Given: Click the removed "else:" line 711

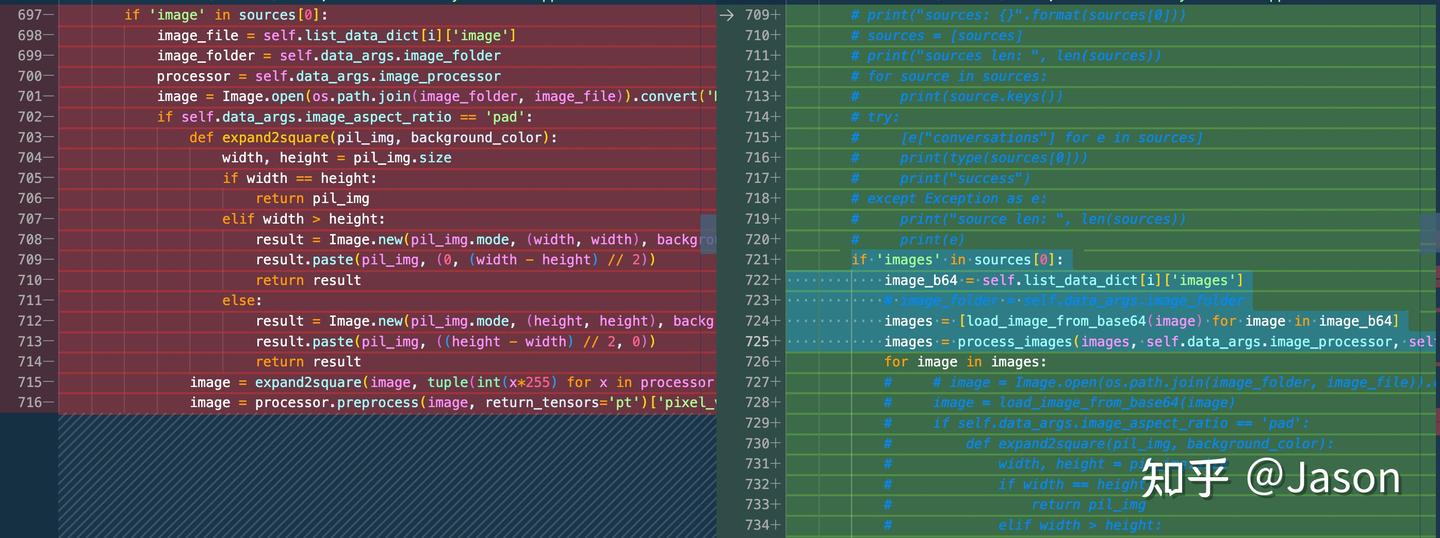Looking at the screenshot, I should tap(243, 300).
